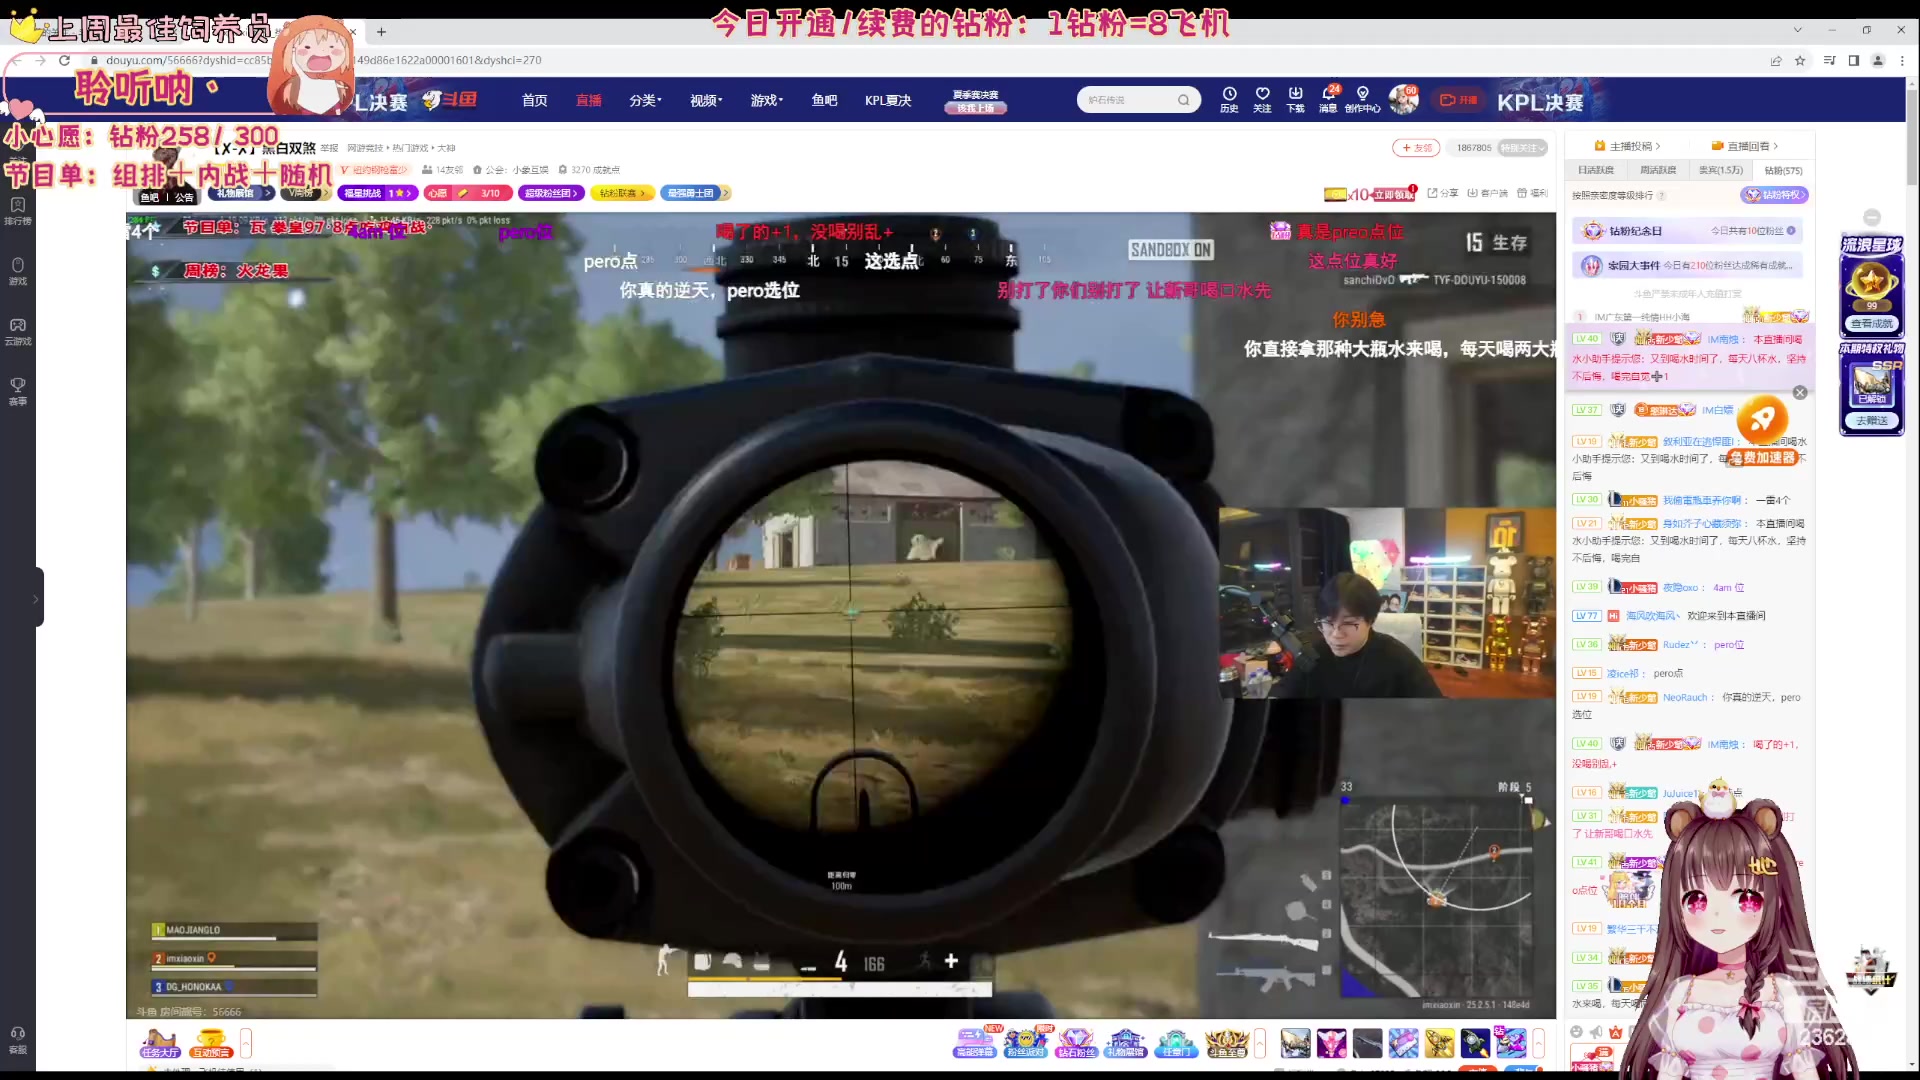Open the 互动预言 icon below video
Viewport: 1920px width, 1080px height.
click(x=211, y=1043)
